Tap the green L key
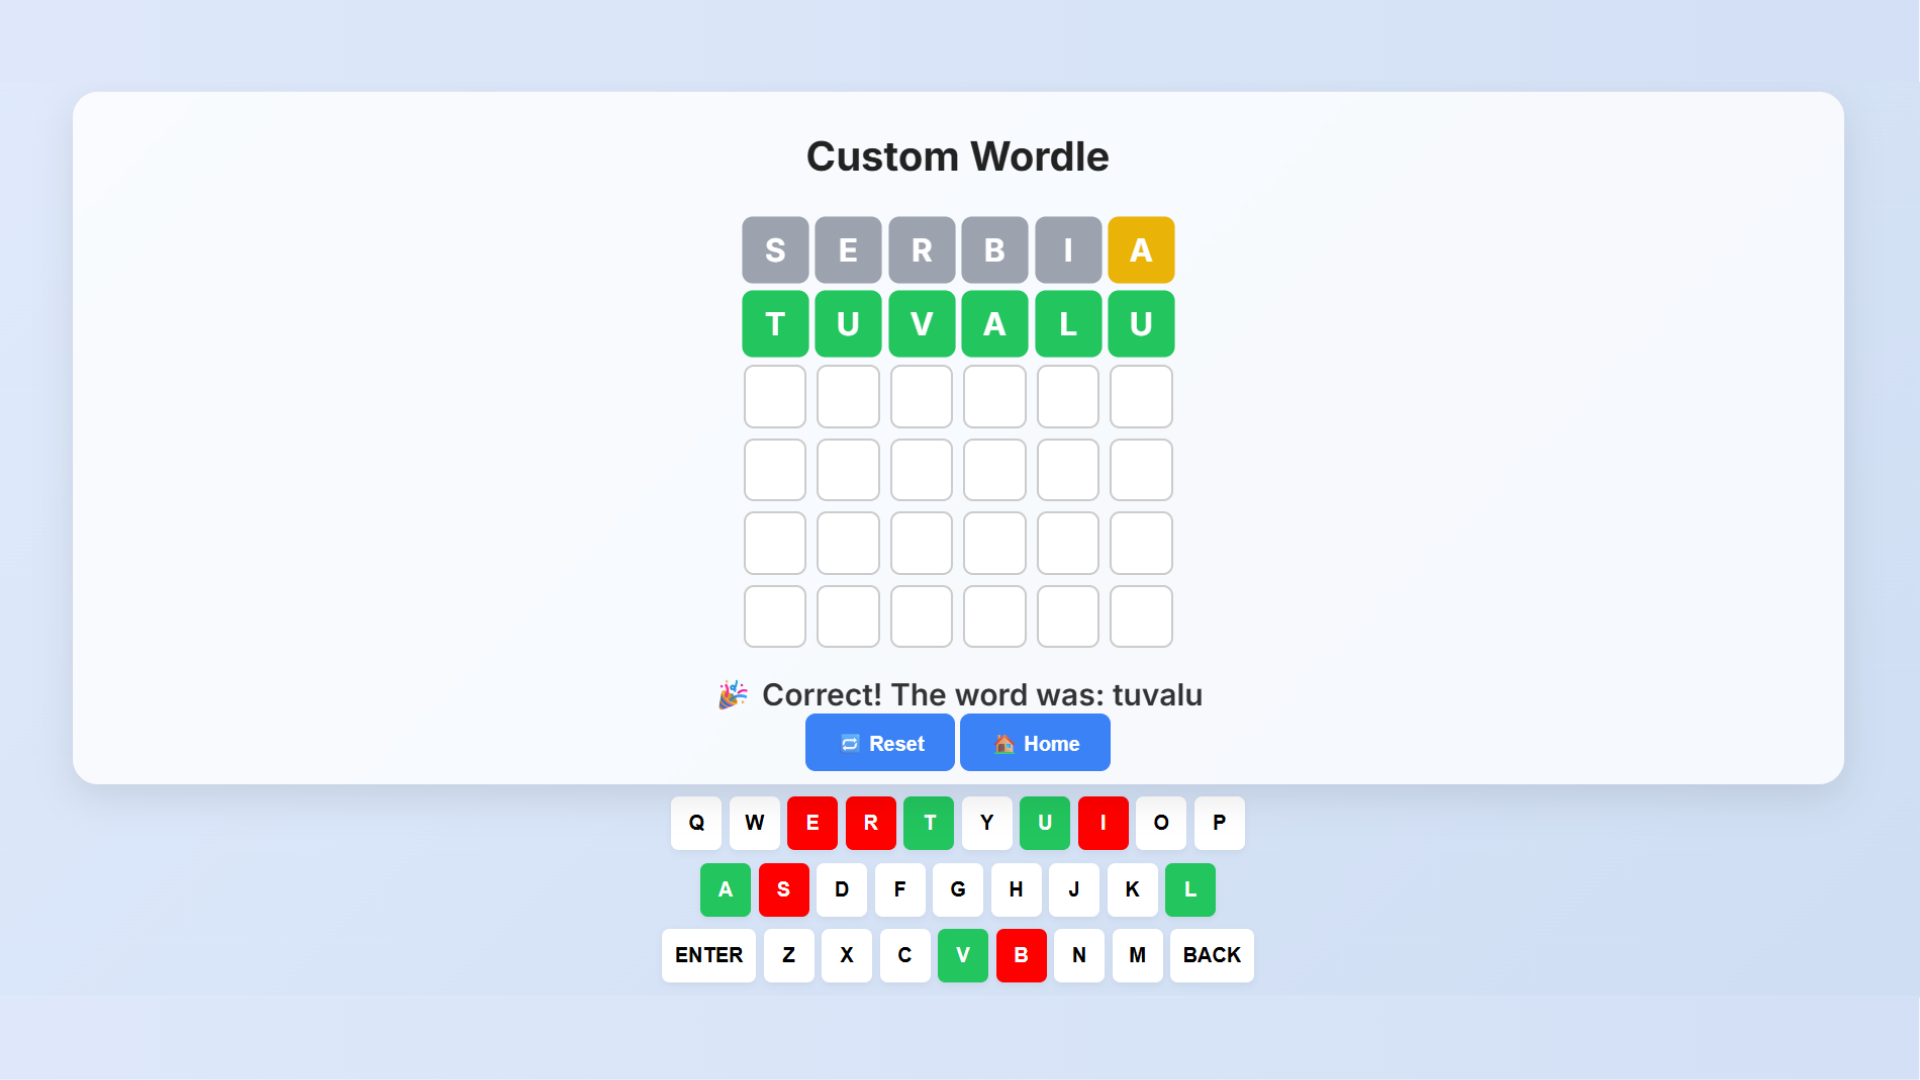 tap(1190, 889)
